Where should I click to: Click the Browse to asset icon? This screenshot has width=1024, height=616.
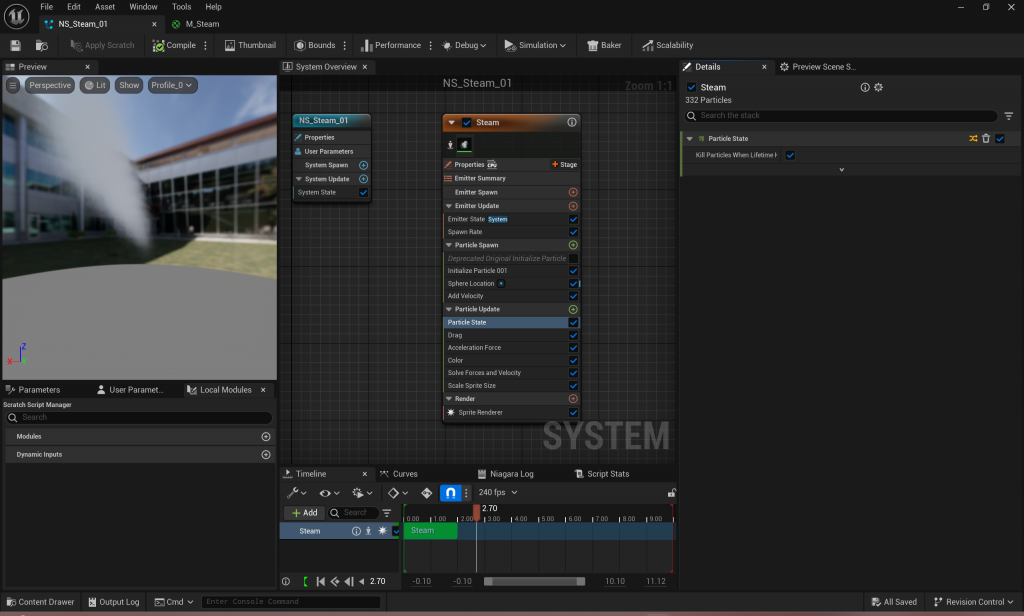pyautogui.click(x=41, y=45)
